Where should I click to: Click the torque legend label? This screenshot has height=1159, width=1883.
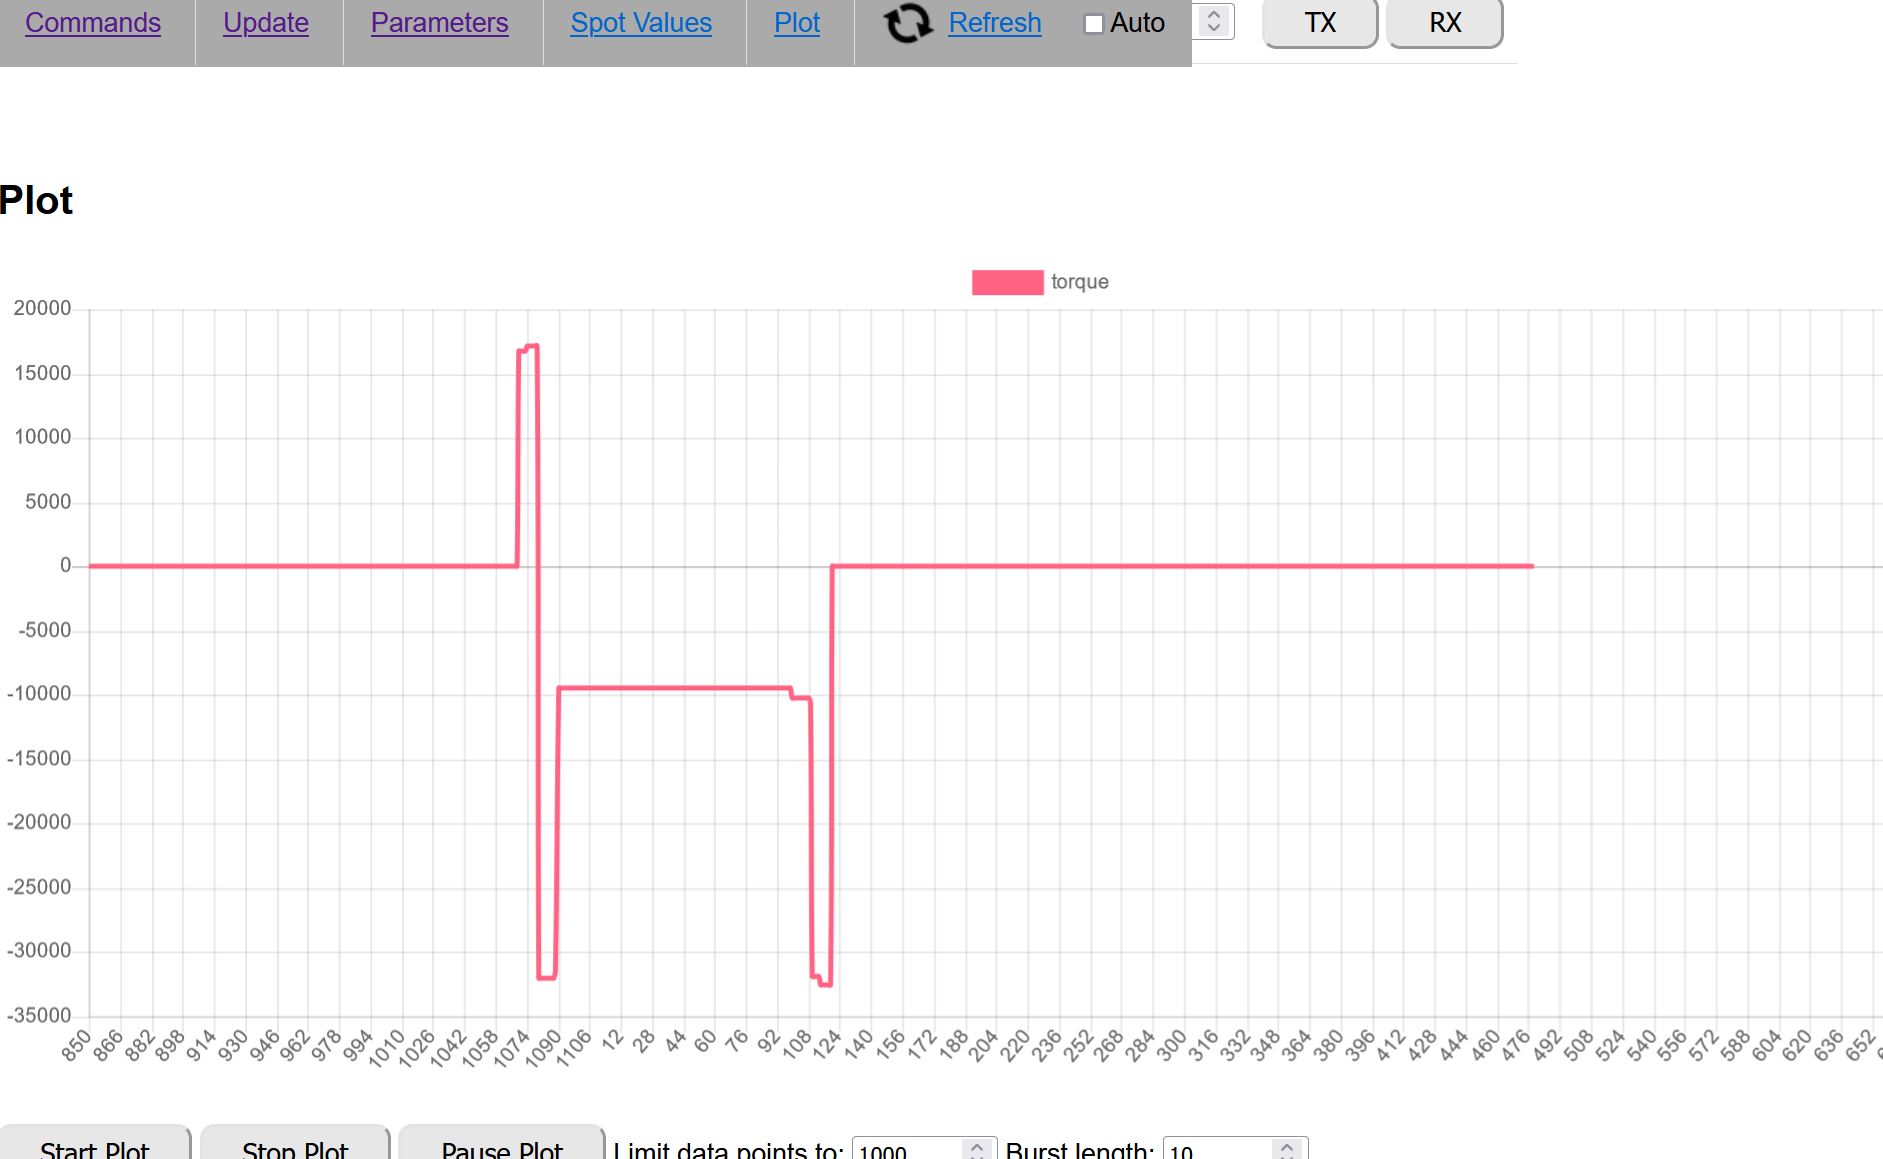[1079, 282]
